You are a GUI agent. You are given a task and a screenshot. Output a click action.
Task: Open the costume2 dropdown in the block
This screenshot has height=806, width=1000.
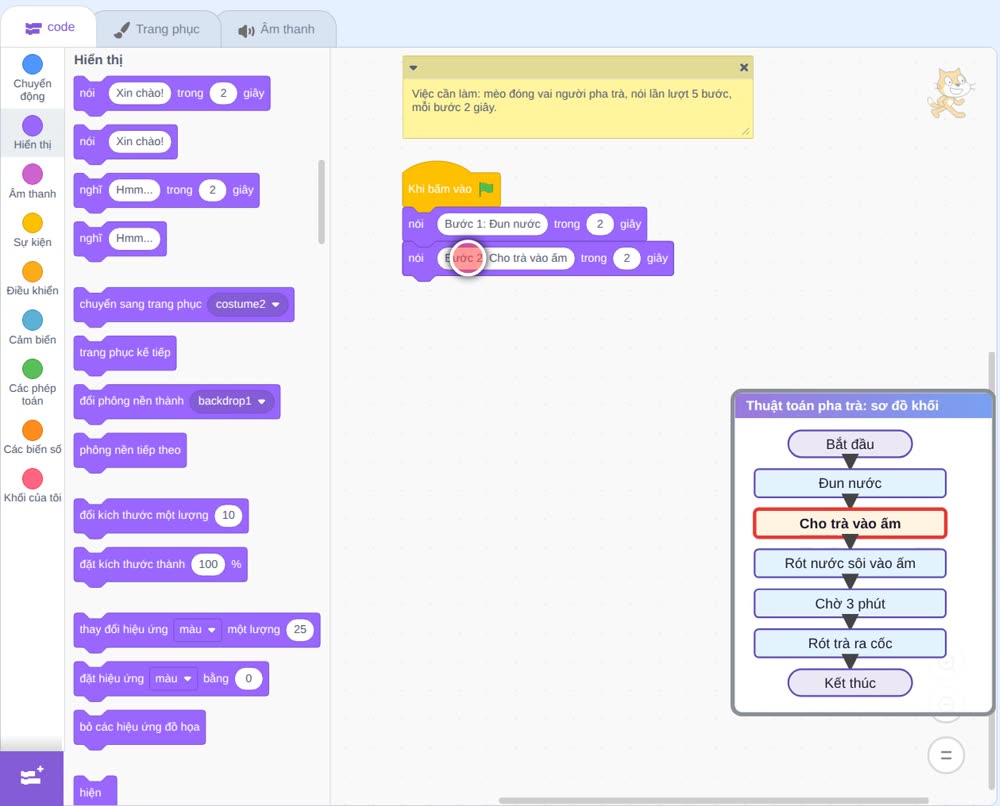247,305
